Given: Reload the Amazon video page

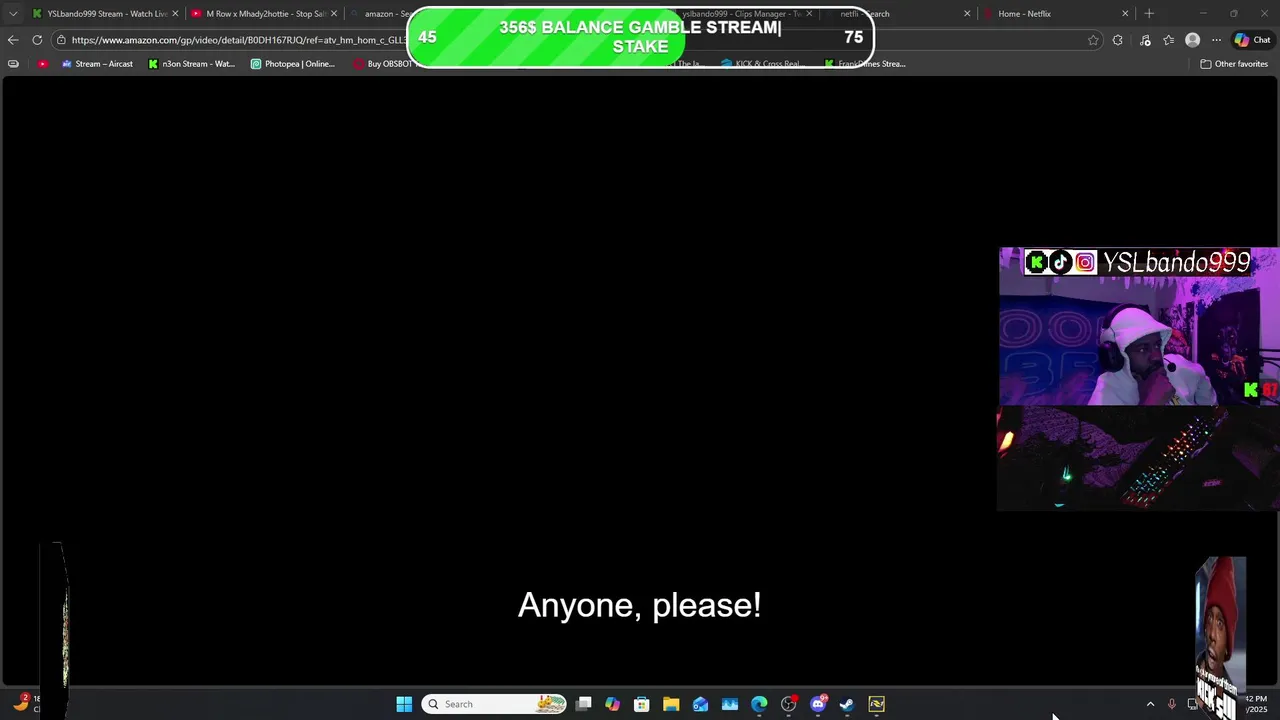Looking at the screenshot, I should (37, 40).
